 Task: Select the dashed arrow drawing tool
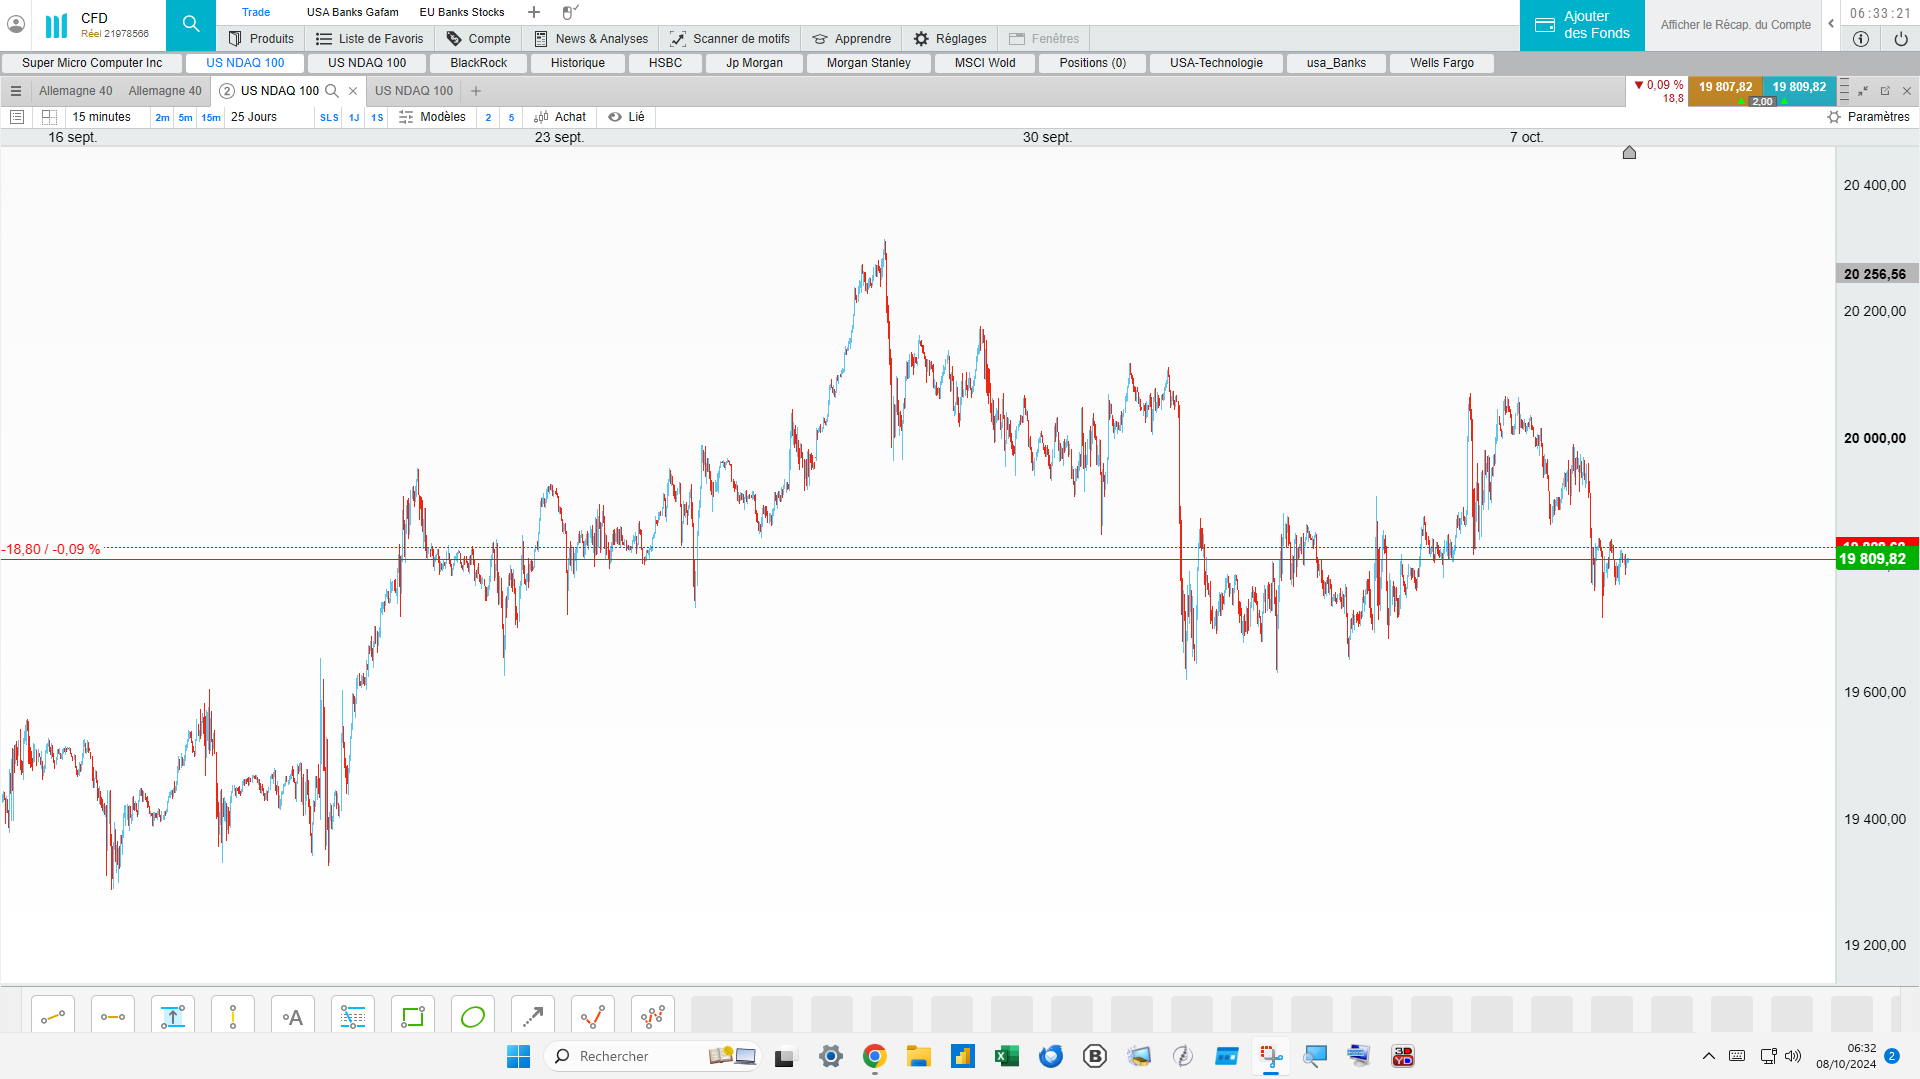[533, 1016]
